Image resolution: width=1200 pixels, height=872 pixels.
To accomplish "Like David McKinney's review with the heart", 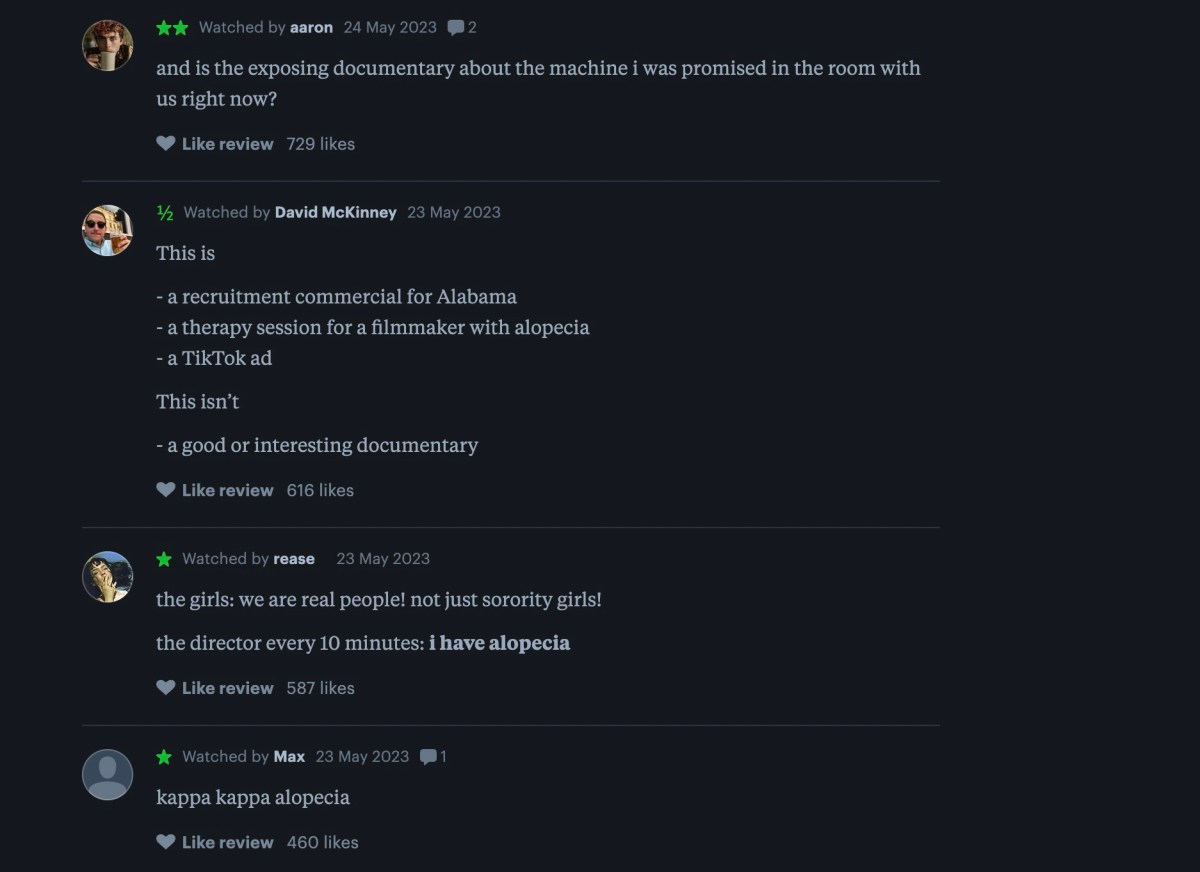I will point(165,490).
